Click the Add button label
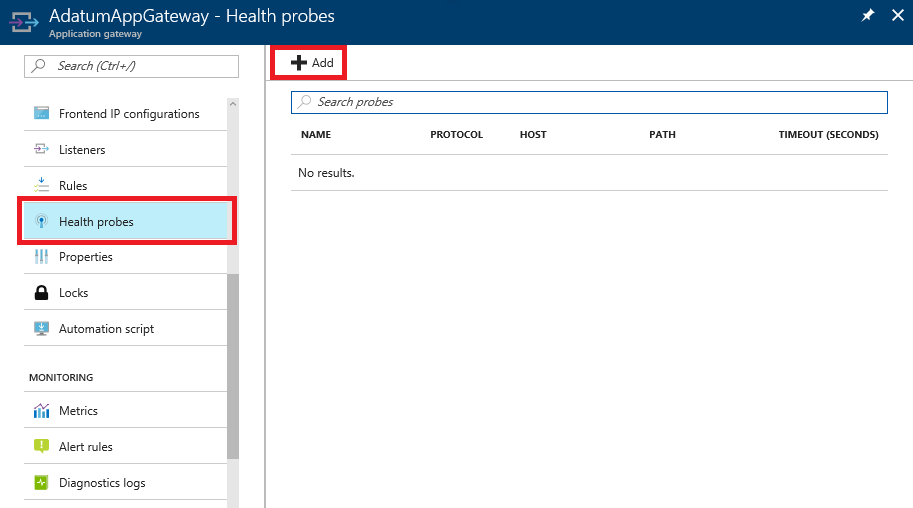913x508 pixels. 323,63
